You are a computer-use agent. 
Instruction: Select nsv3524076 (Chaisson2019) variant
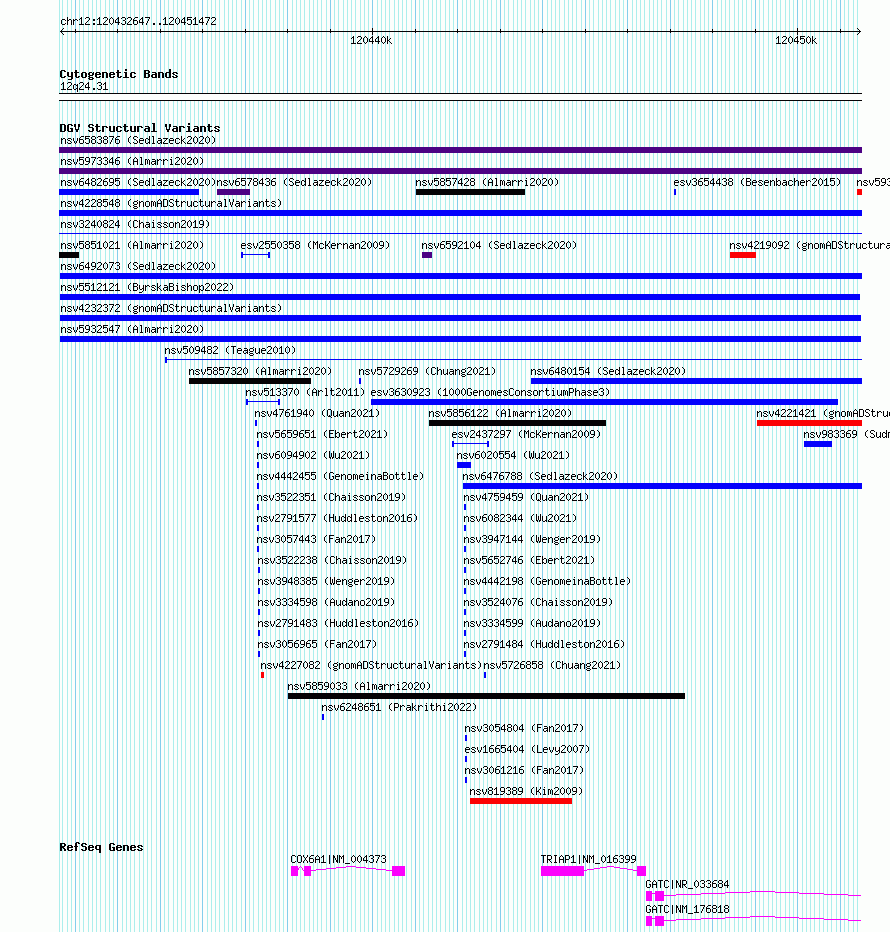click(x=538, y=603)
